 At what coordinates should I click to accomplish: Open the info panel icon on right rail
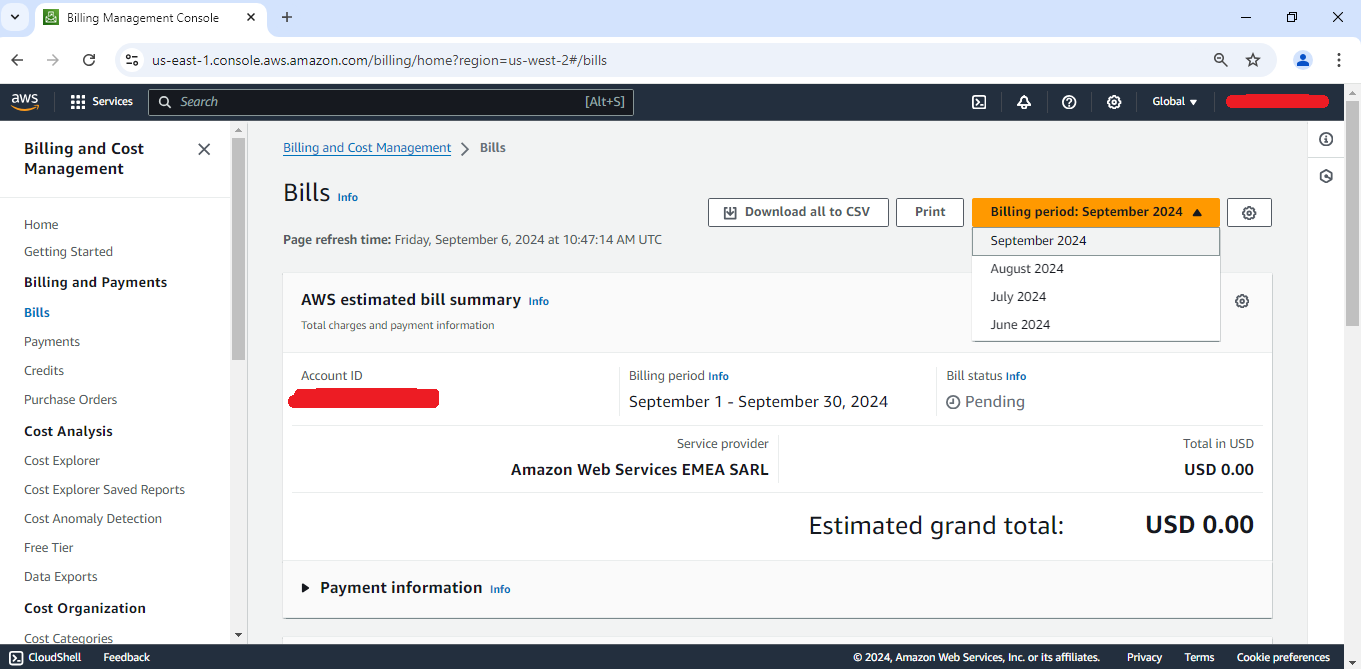coord(1326,139)
